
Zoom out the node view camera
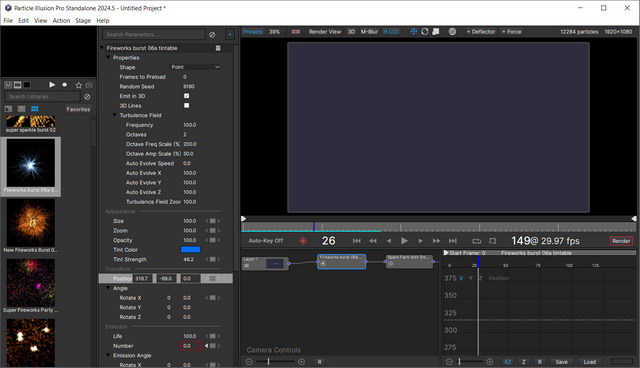click(249, 362)
